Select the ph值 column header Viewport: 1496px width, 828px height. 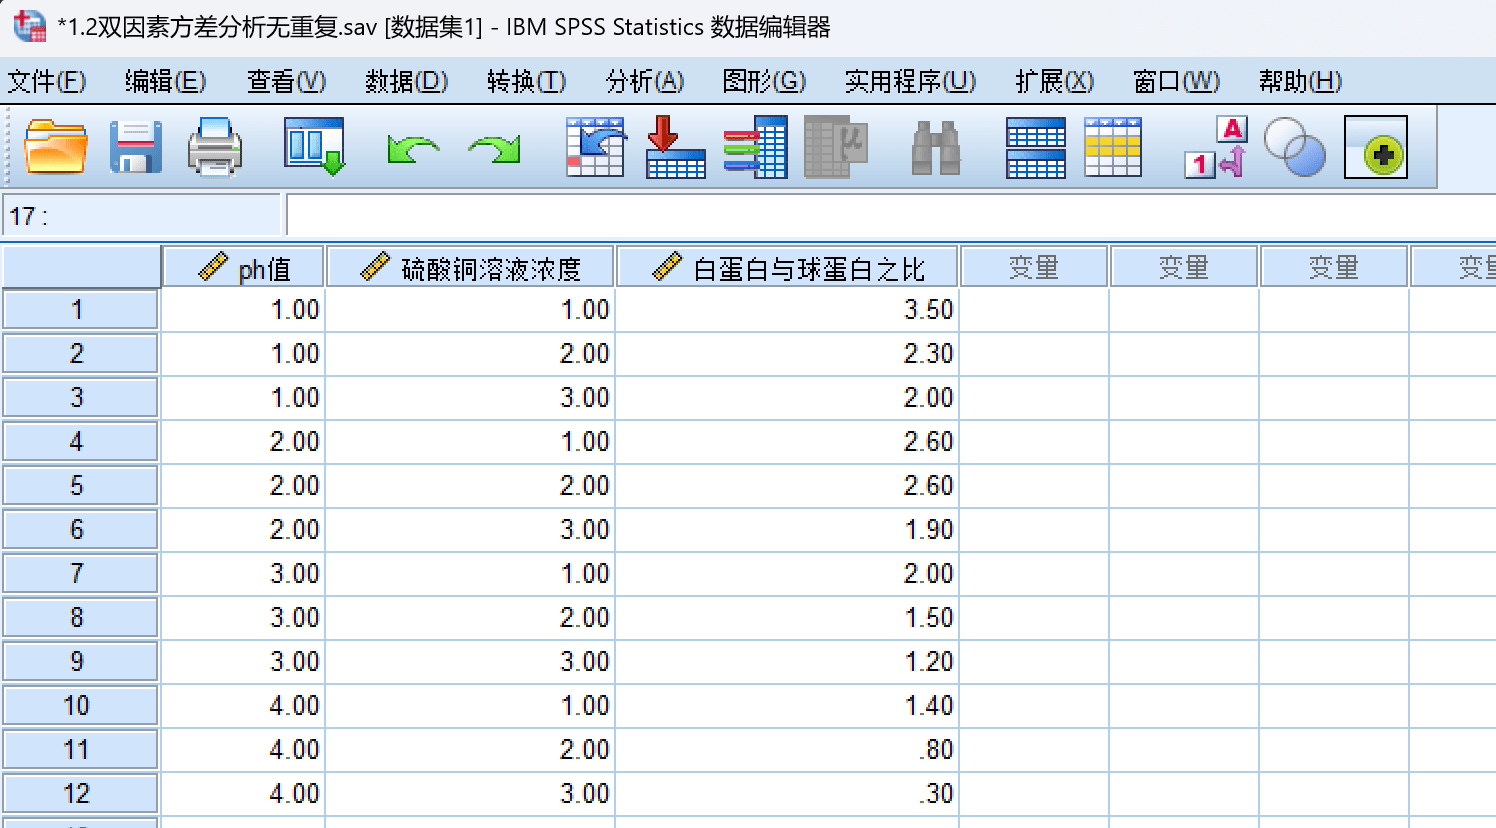[x=244, y=268]
